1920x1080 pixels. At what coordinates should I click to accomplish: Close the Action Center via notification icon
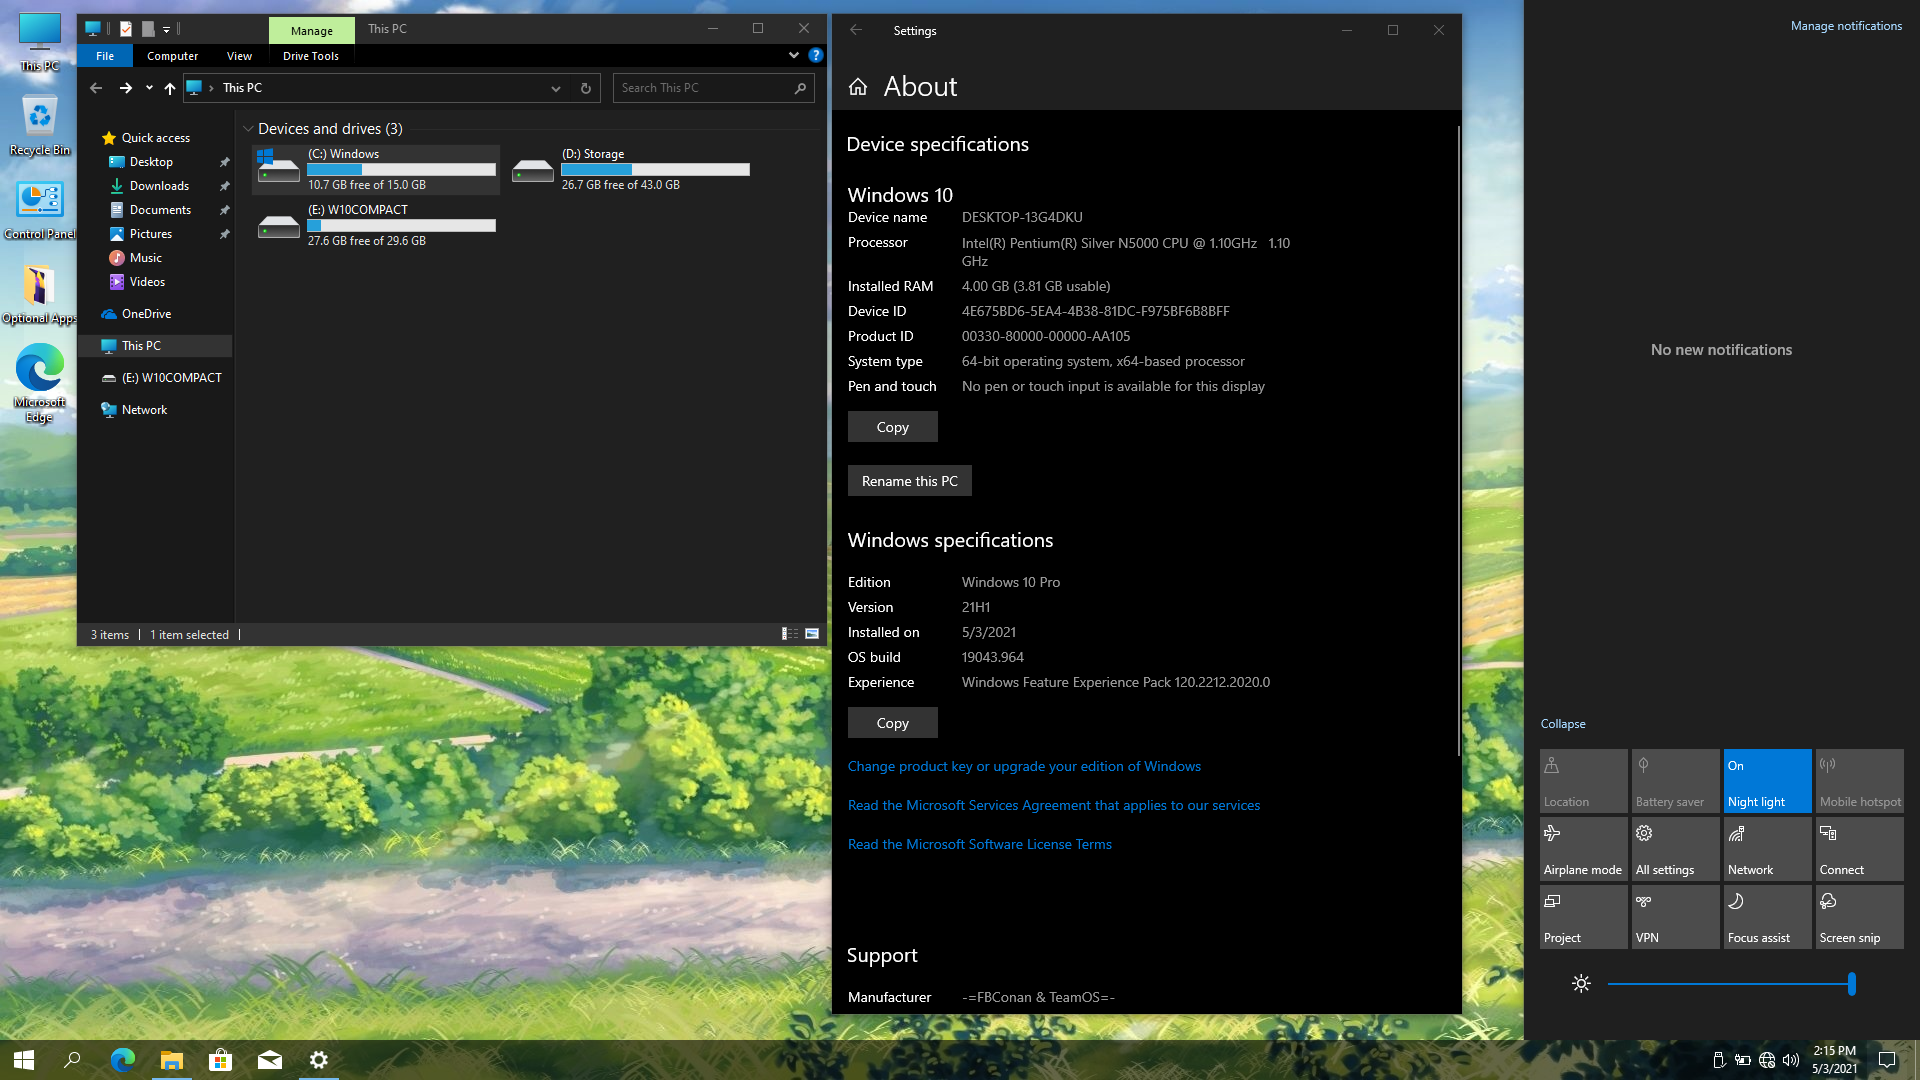pyautogui.click(x=1887, y=1060)
